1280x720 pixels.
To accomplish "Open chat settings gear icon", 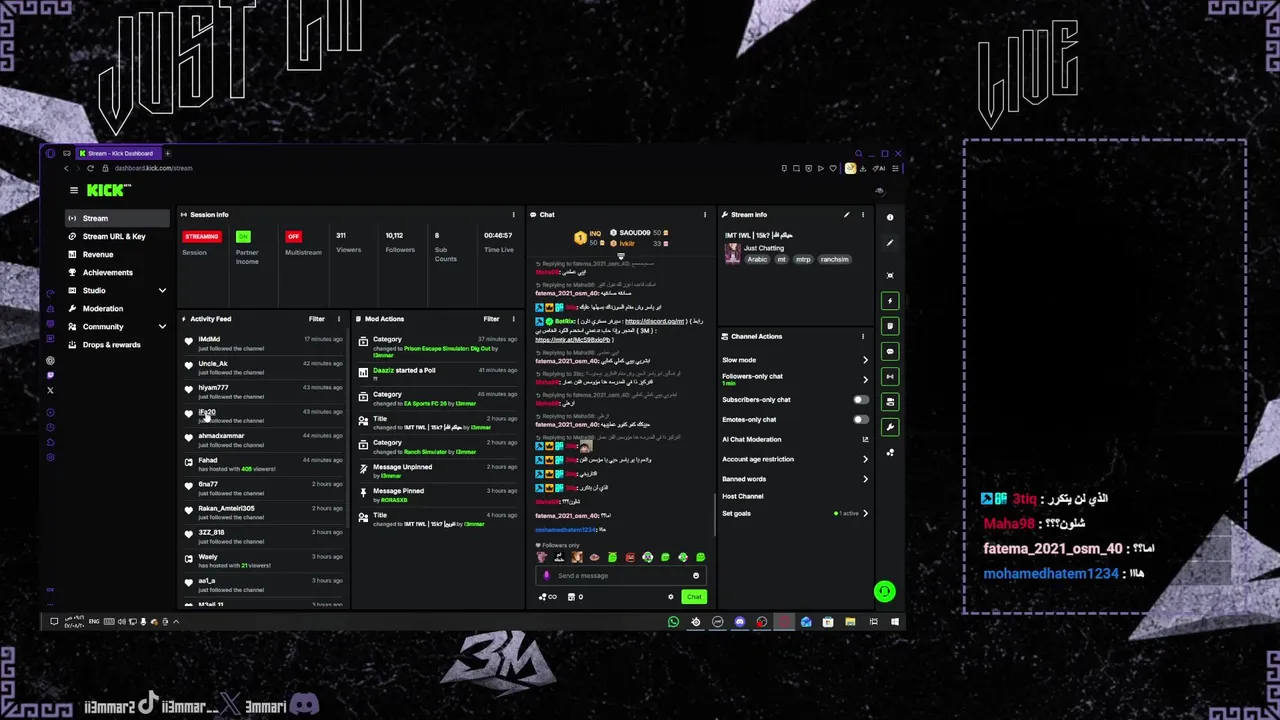I will pyautogui.click(x=671, y=597).
